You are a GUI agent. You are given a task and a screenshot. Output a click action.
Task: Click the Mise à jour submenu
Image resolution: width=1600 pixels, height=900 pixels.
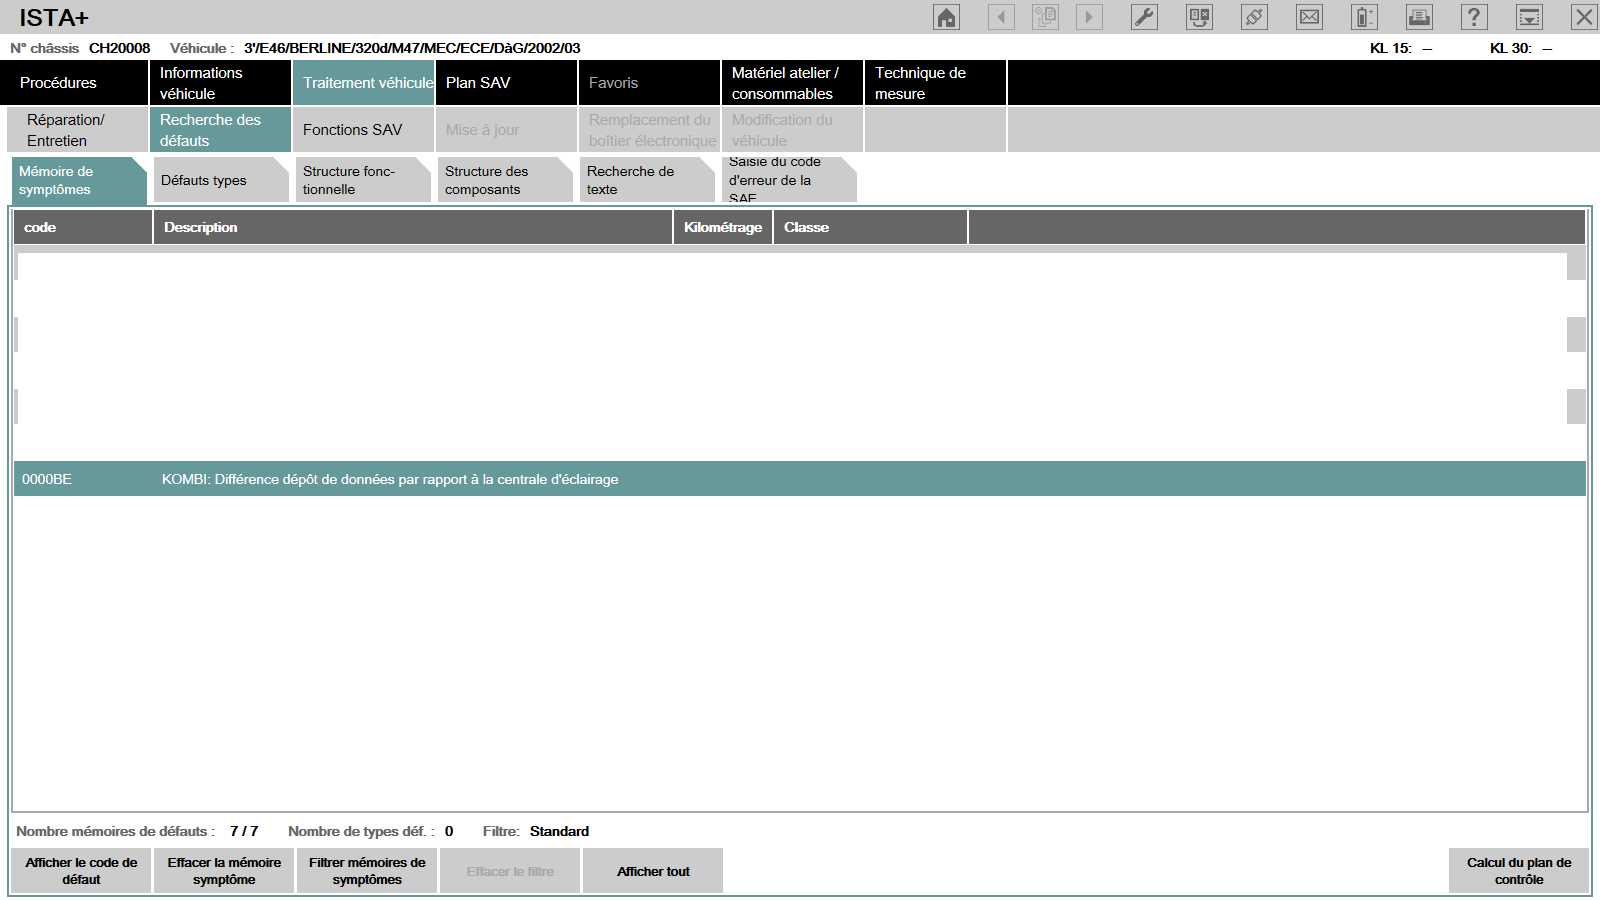coord(506,130)
